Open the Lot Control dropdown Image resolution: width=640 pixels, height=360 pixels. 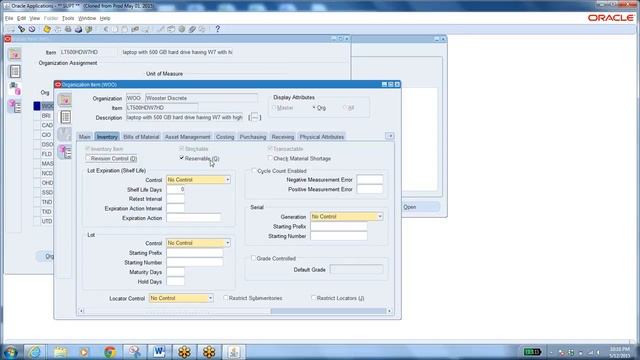[x=227, y=243]
